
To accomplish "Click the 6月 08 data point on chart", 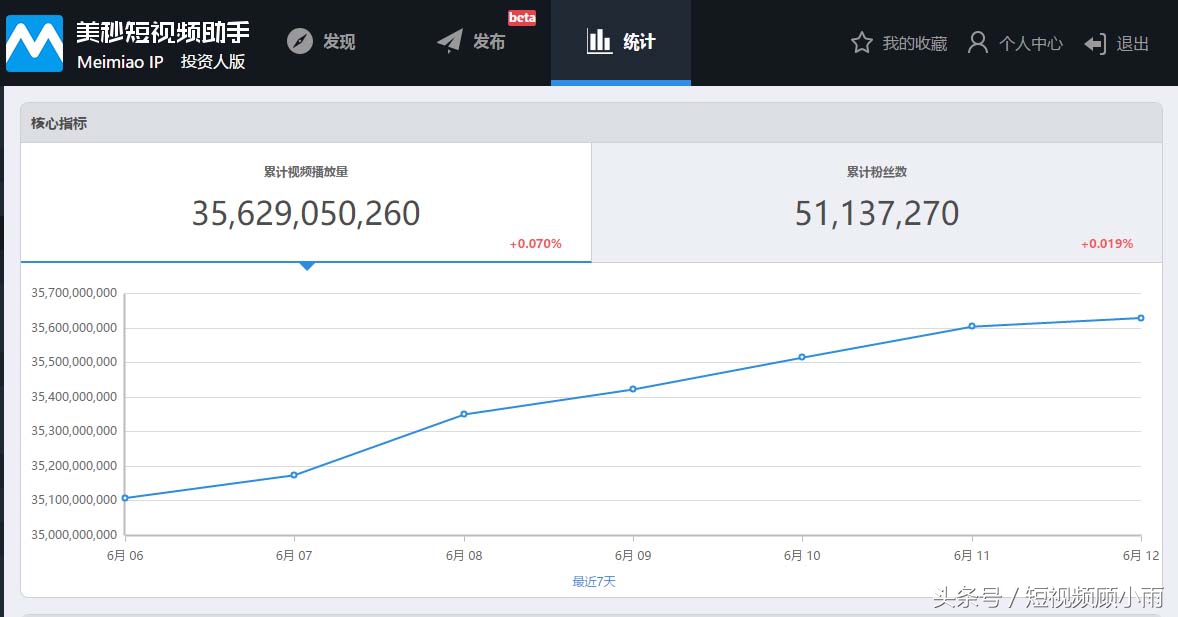I will (464, 414).
